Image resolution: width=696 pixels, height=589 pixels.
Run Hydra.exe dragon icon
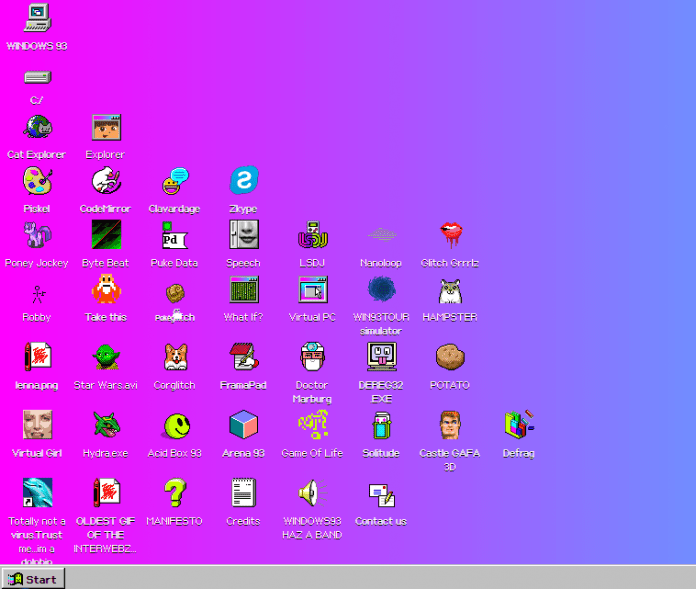click(x=106, y=424)
